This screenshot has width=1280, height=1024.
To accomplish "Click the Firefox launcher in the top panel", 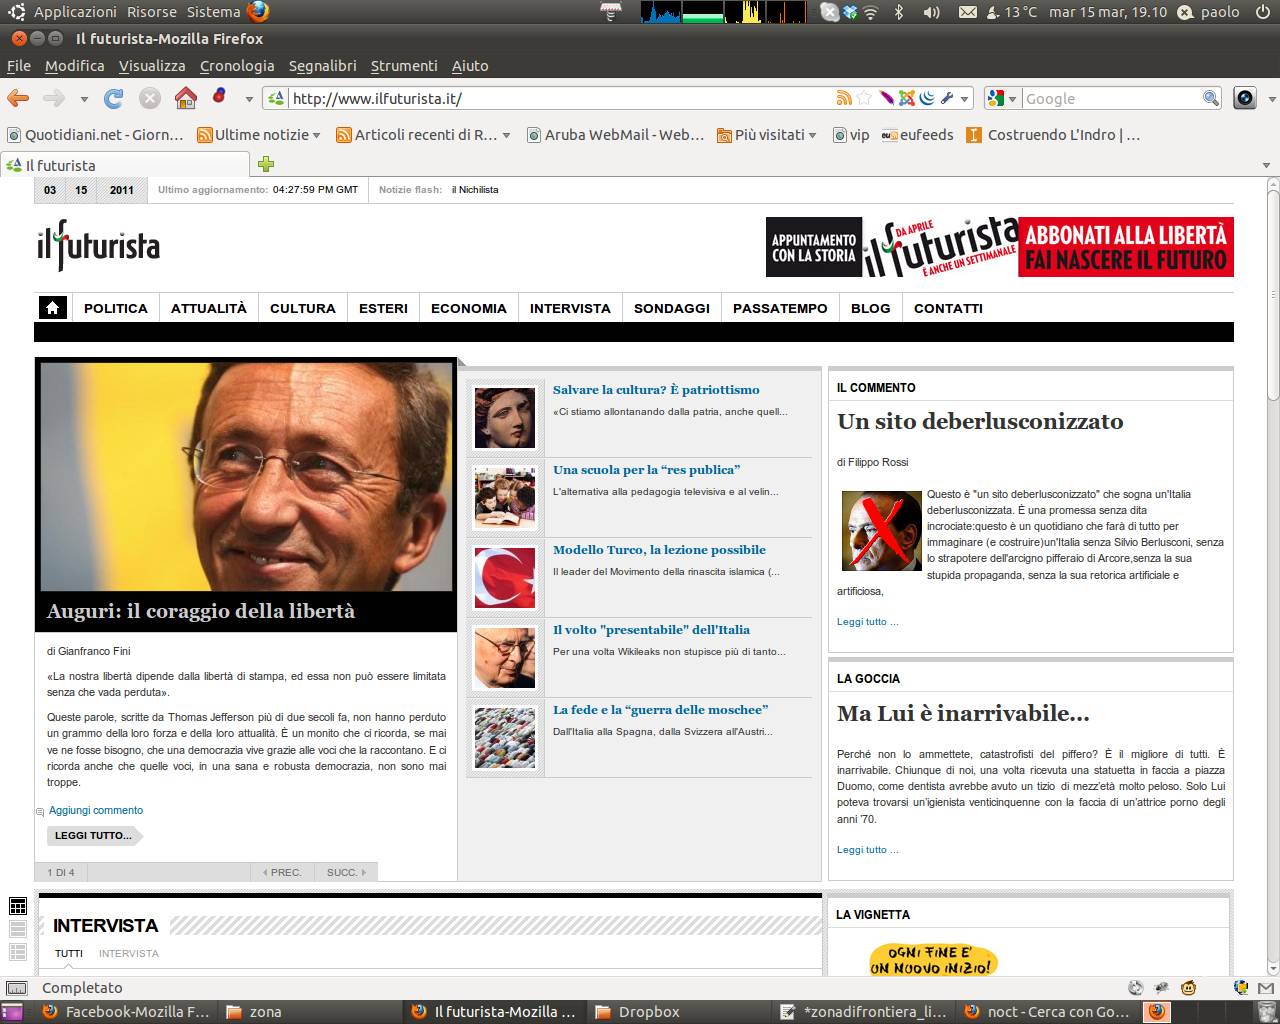I will (258, 12).
